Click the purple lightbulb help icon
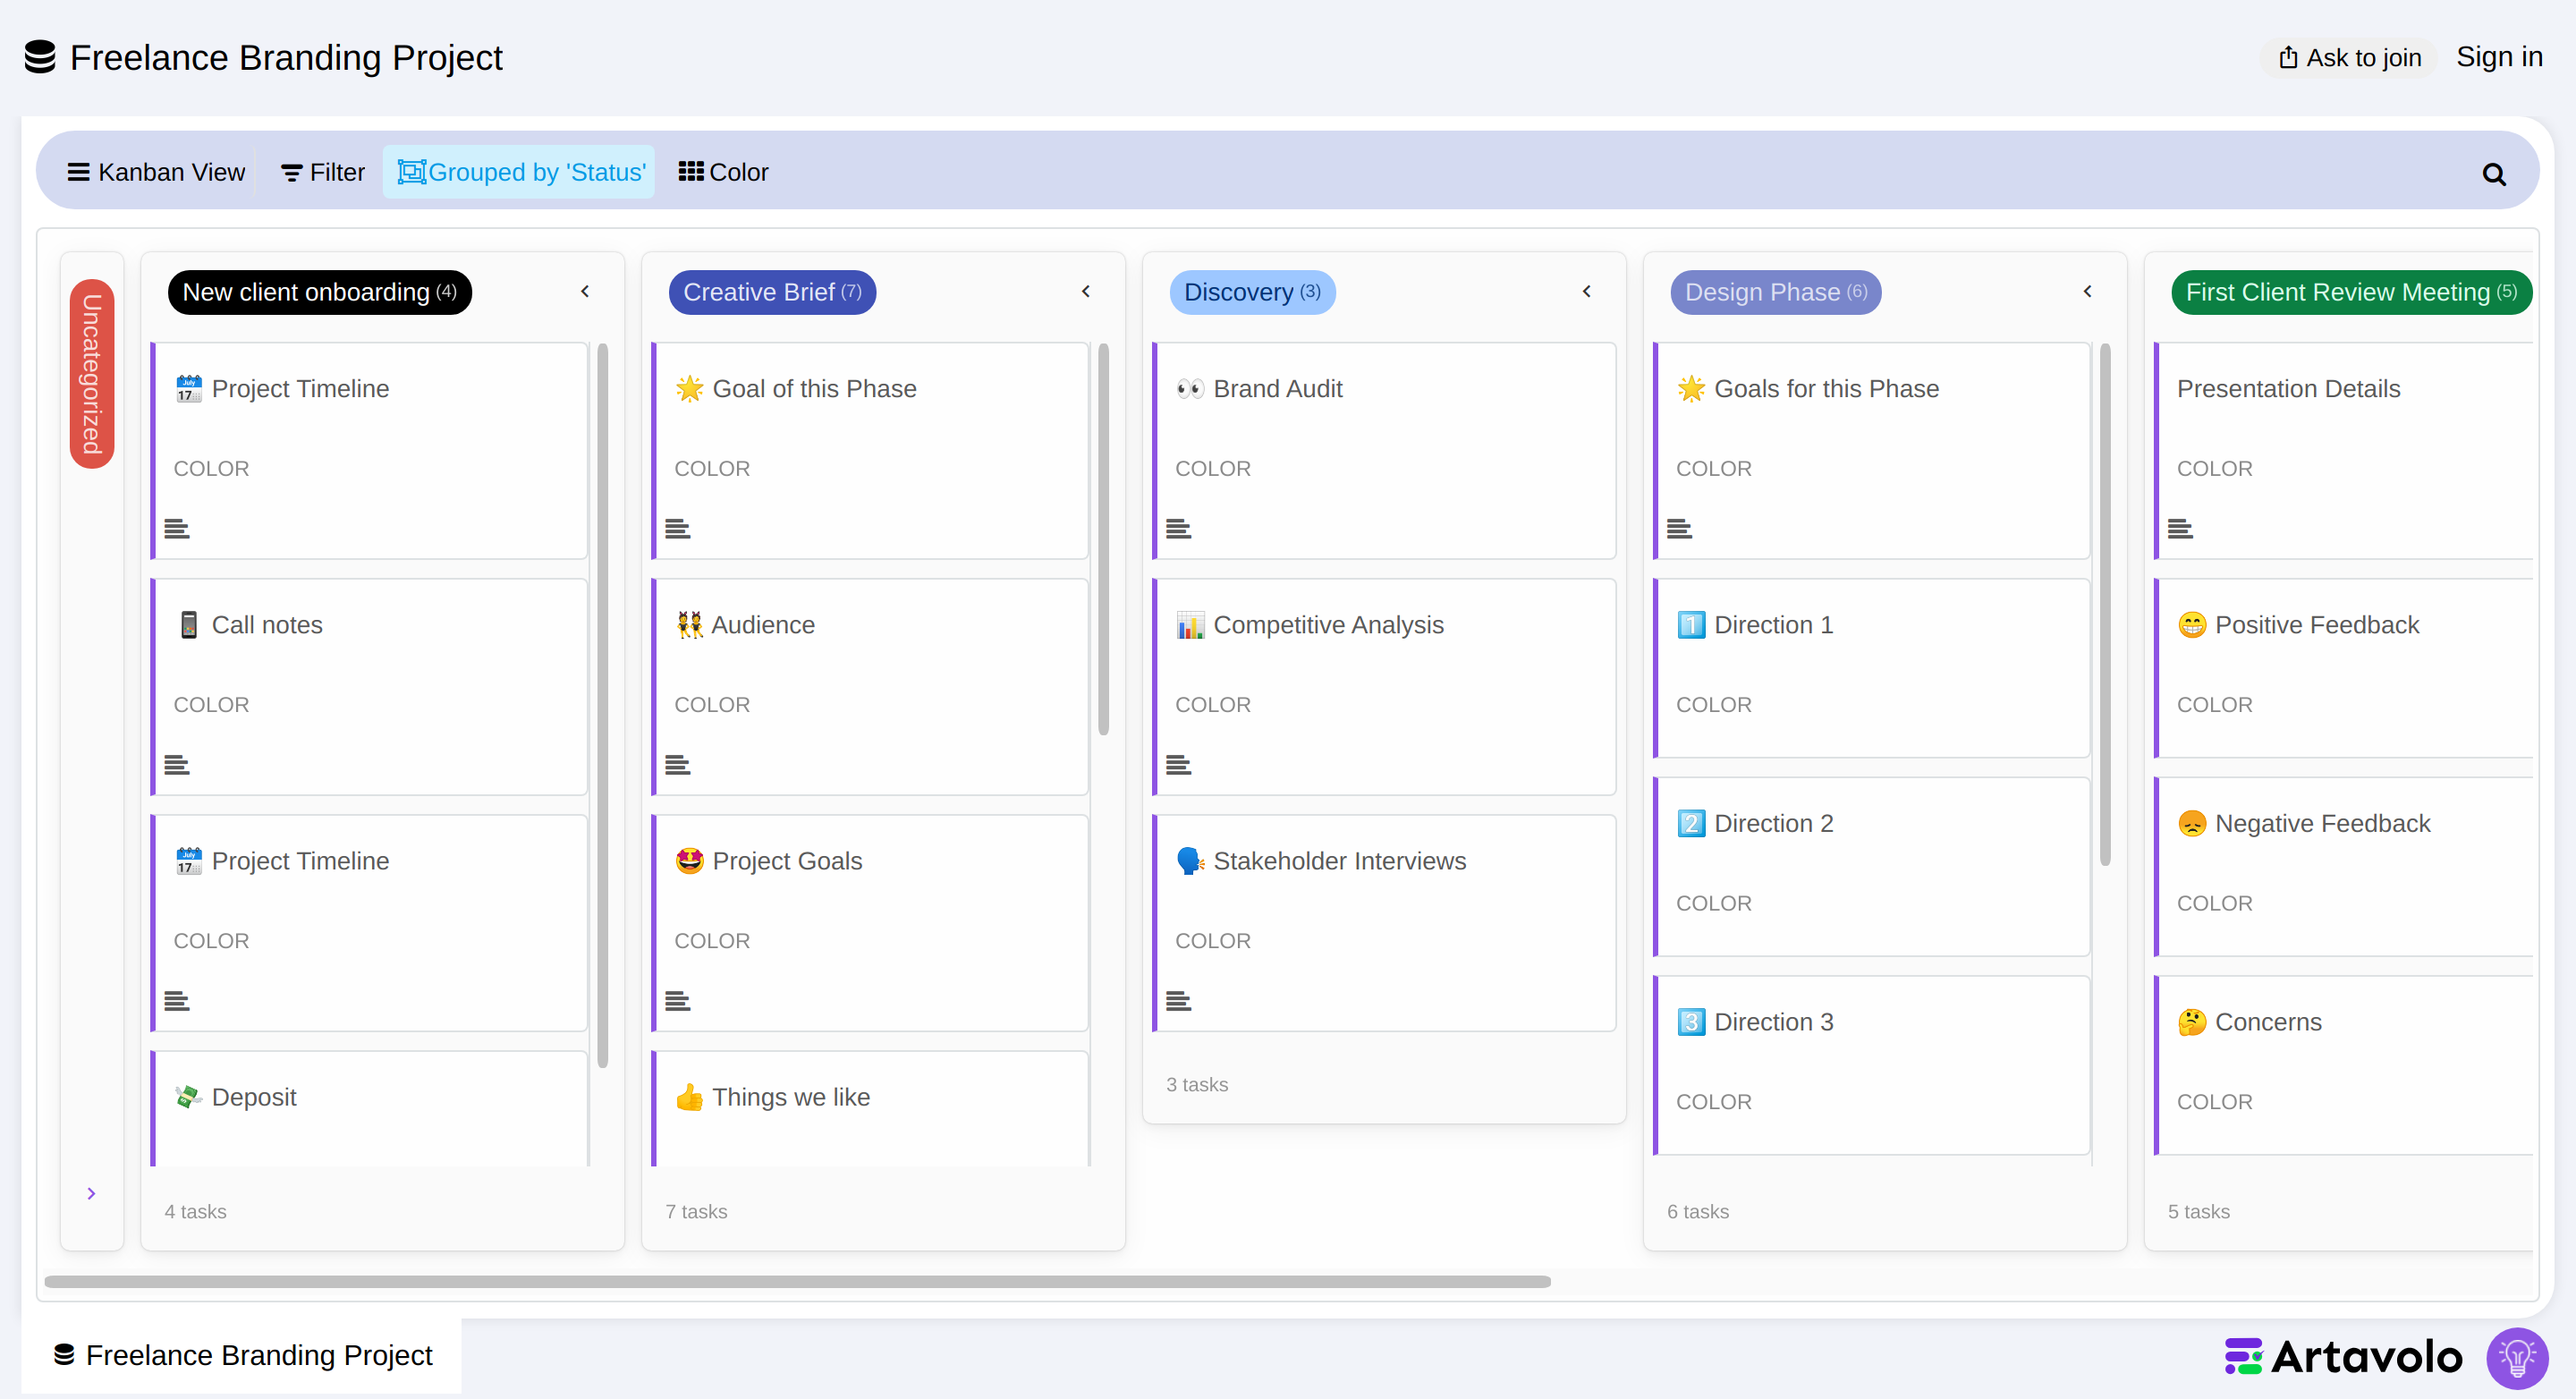The height and width of the screenshot is (1399, 2576). point(2517,1357)
